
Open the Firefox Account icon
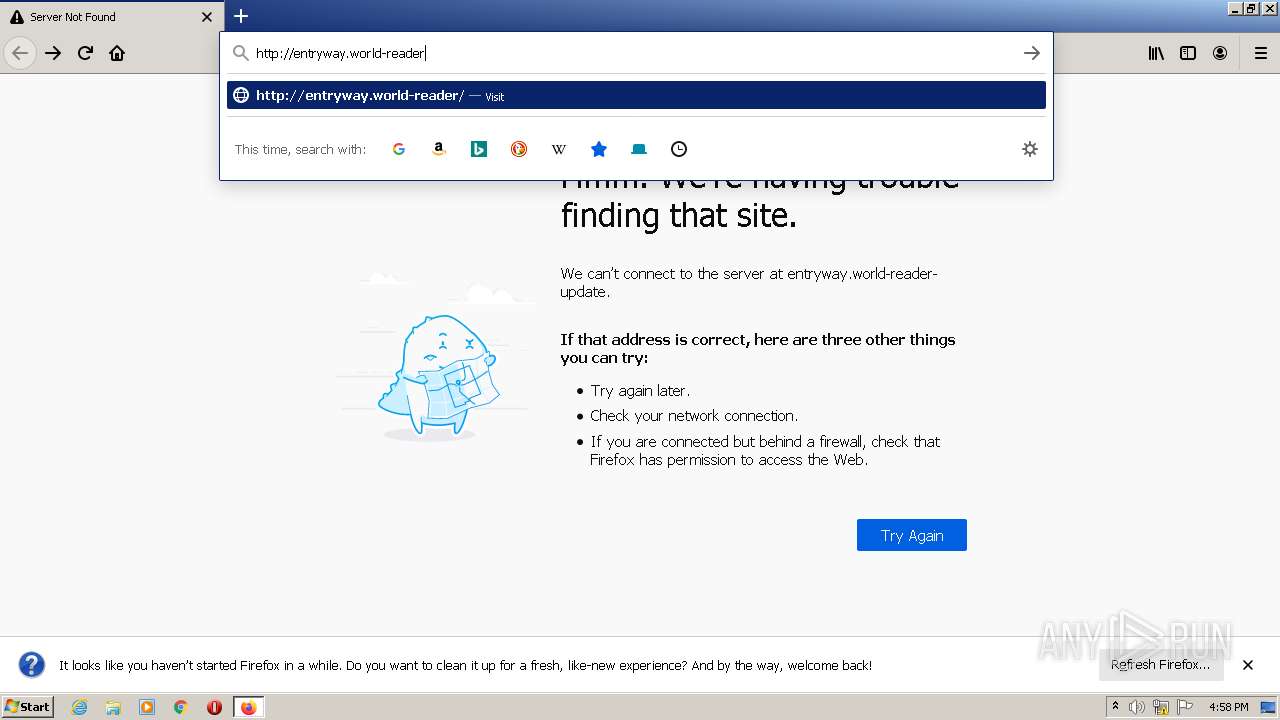click(x=1220, y=53)
